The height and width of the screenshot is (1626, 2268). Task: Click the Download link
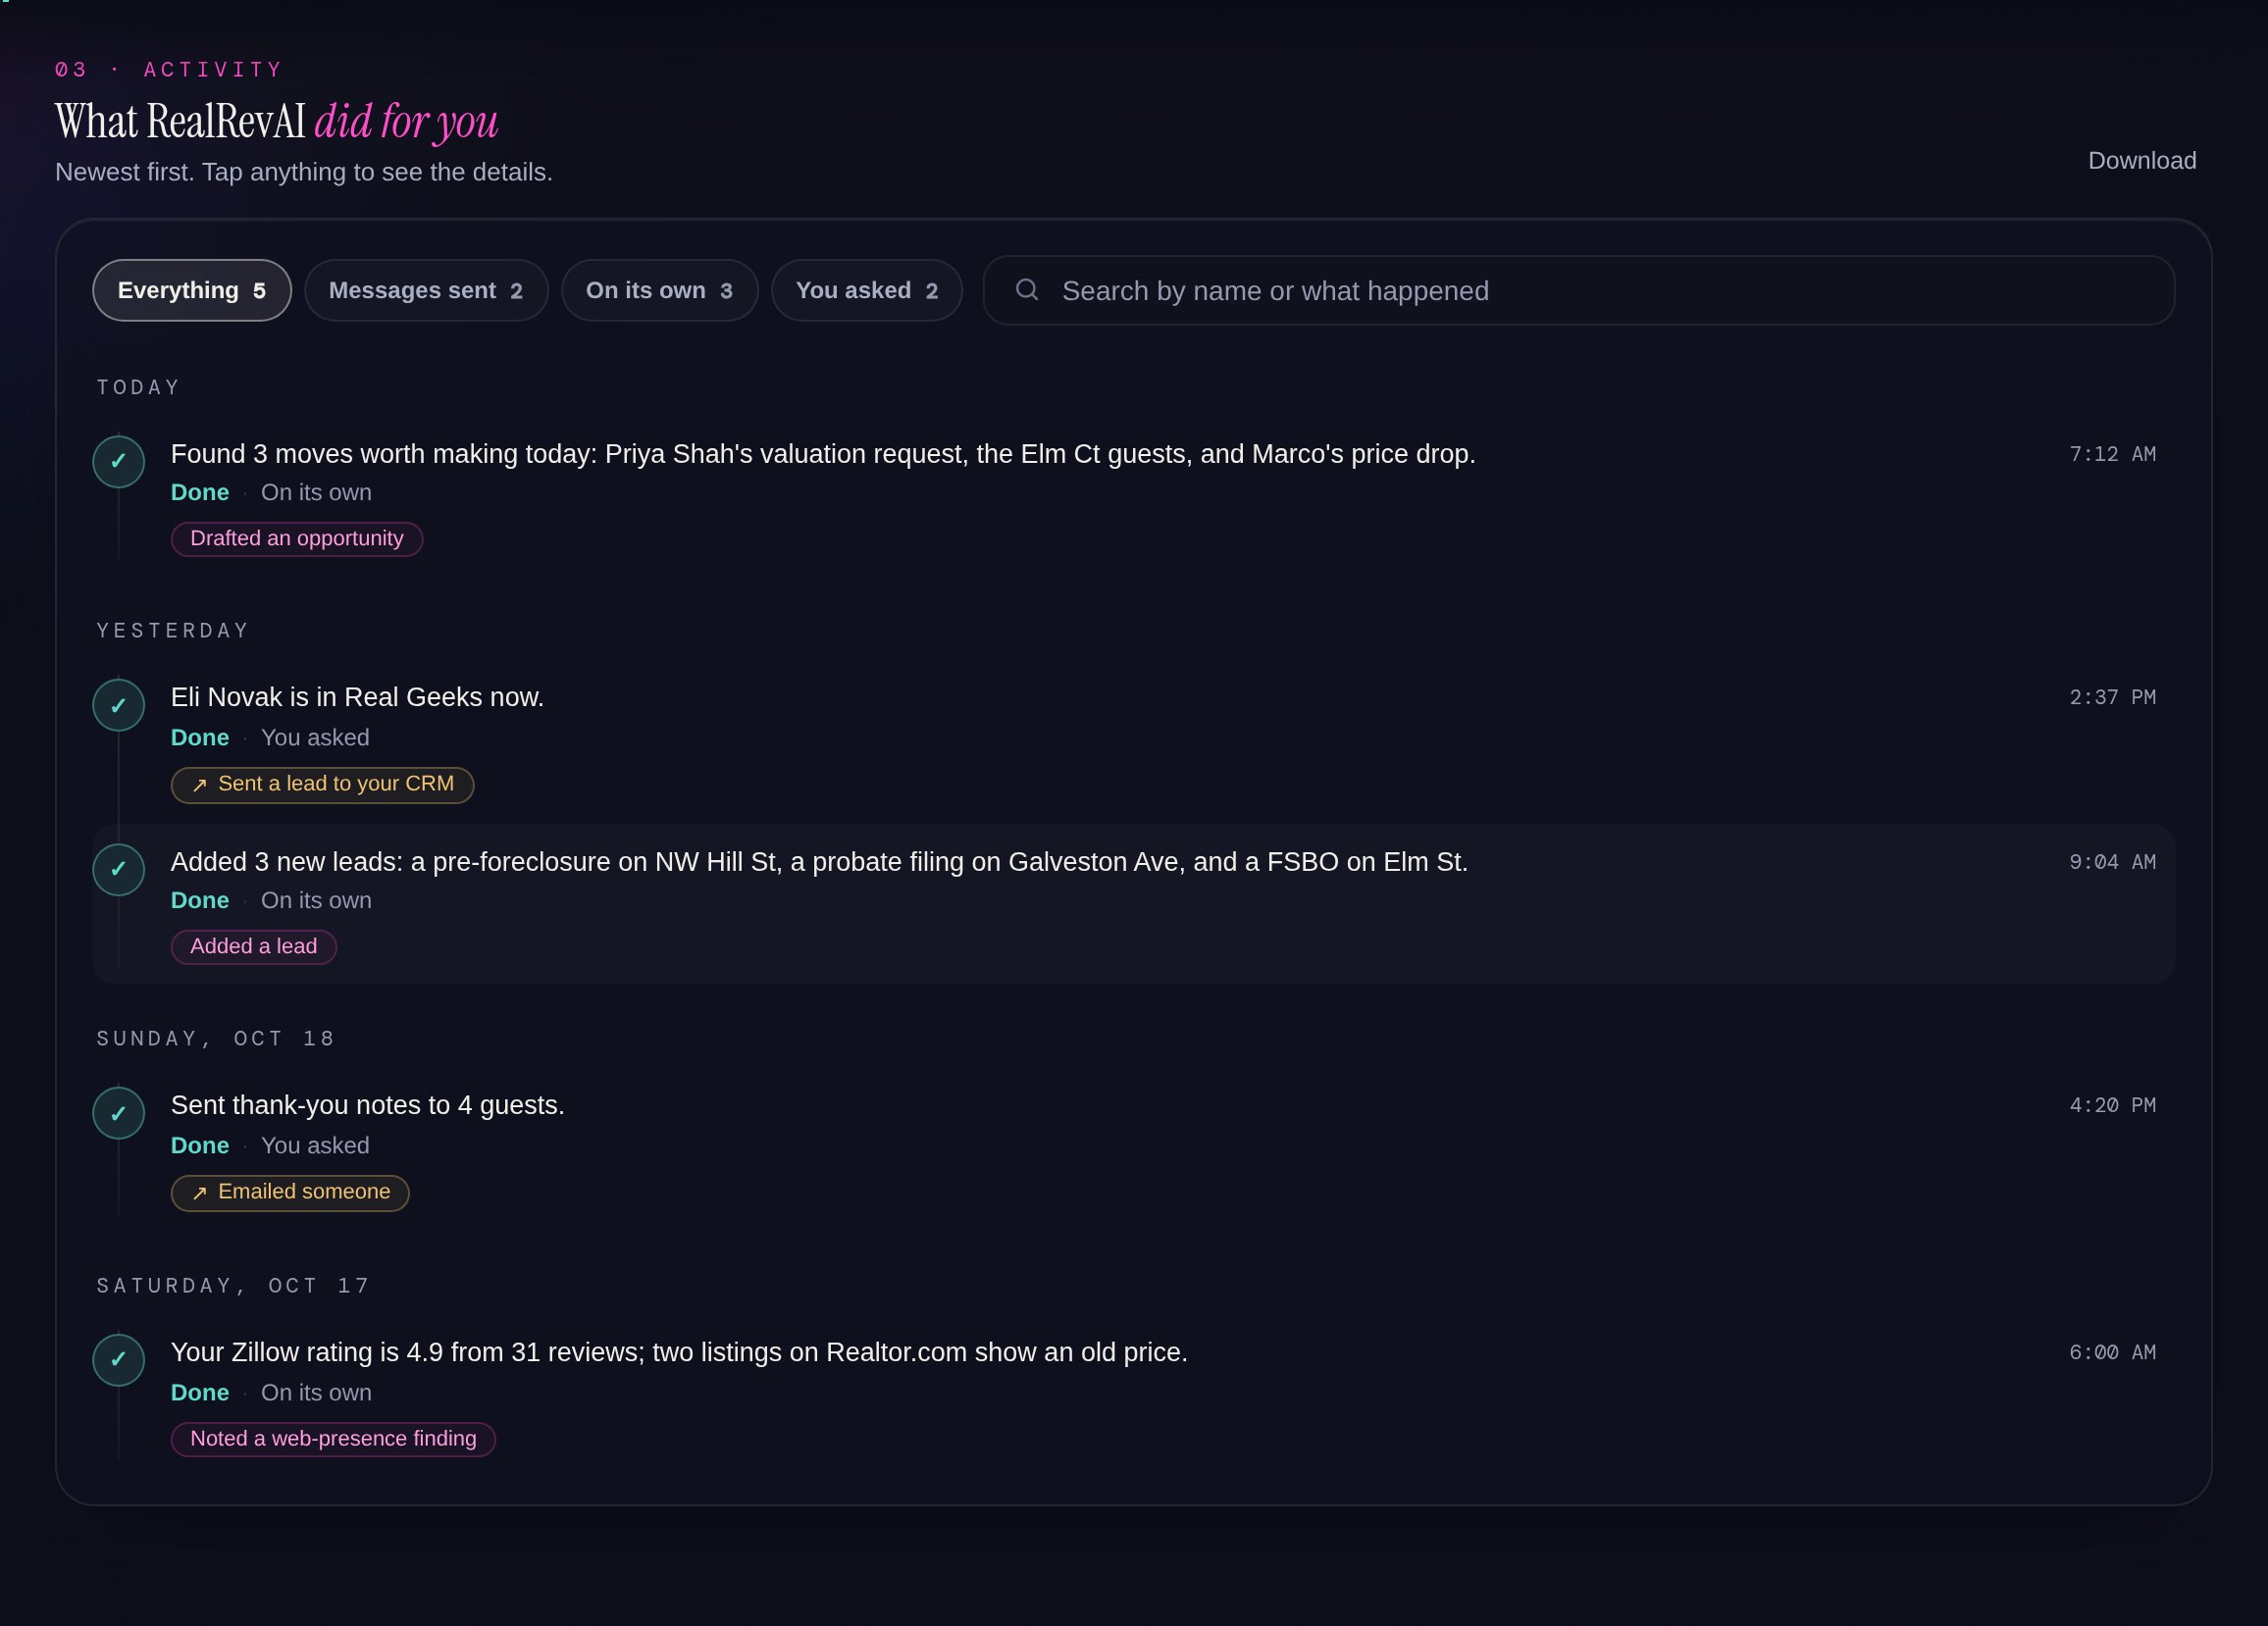click(2142, 161)
